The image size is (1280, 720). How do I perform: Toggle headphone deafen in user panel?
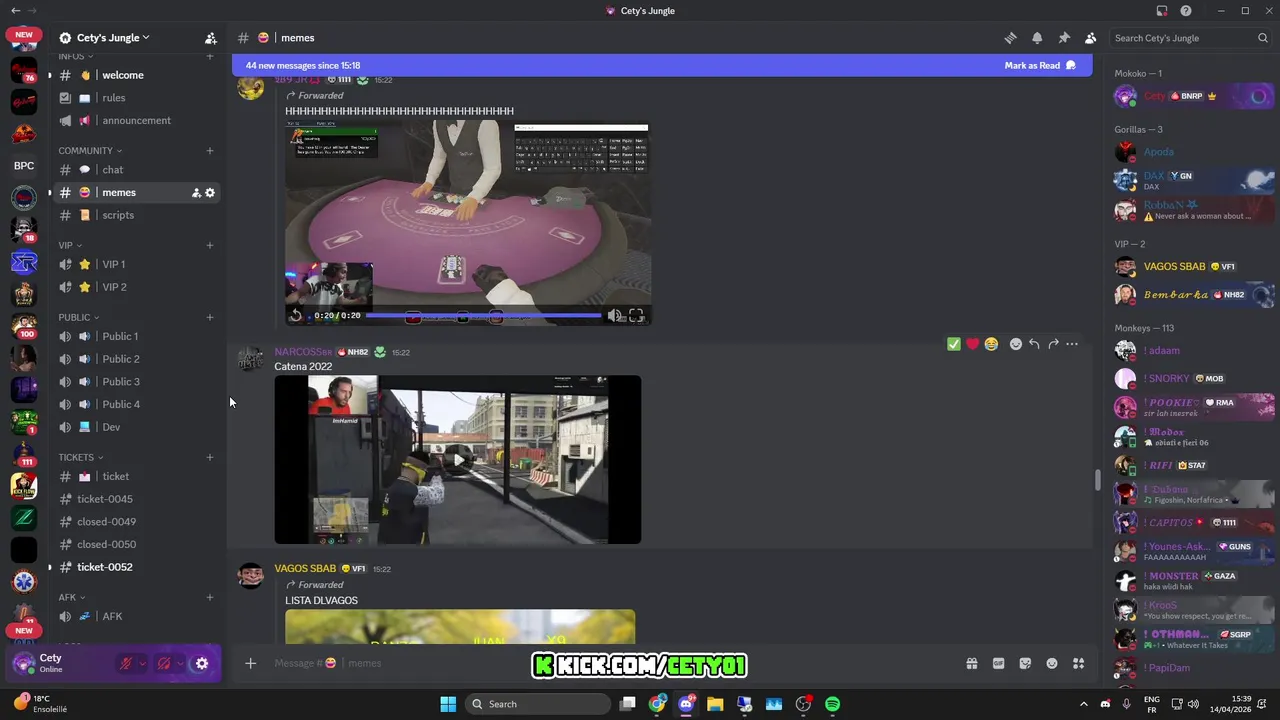click(164, 663)
